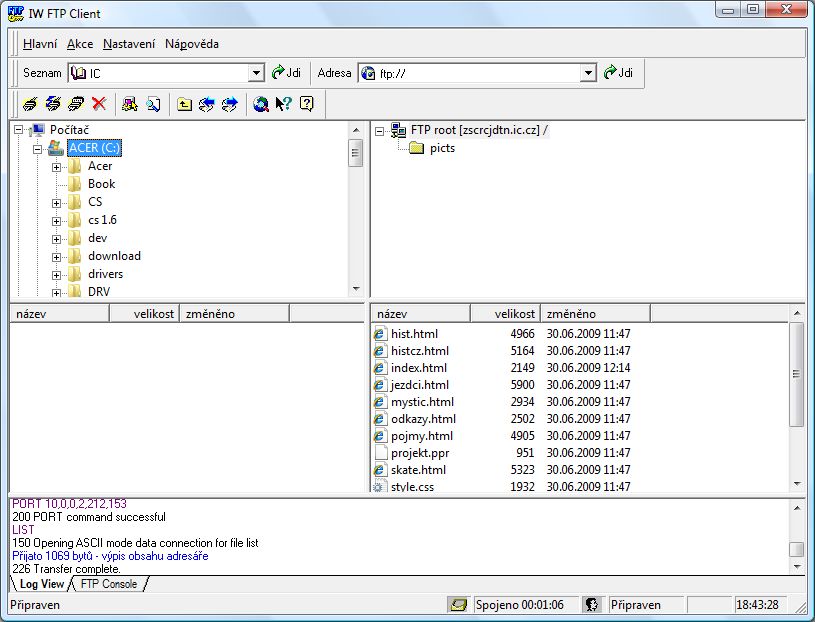The height and width of the screenshot is (622, 815).
Task: Click log panel scrollbar up arrow
Action: click(x=797, y=508)
